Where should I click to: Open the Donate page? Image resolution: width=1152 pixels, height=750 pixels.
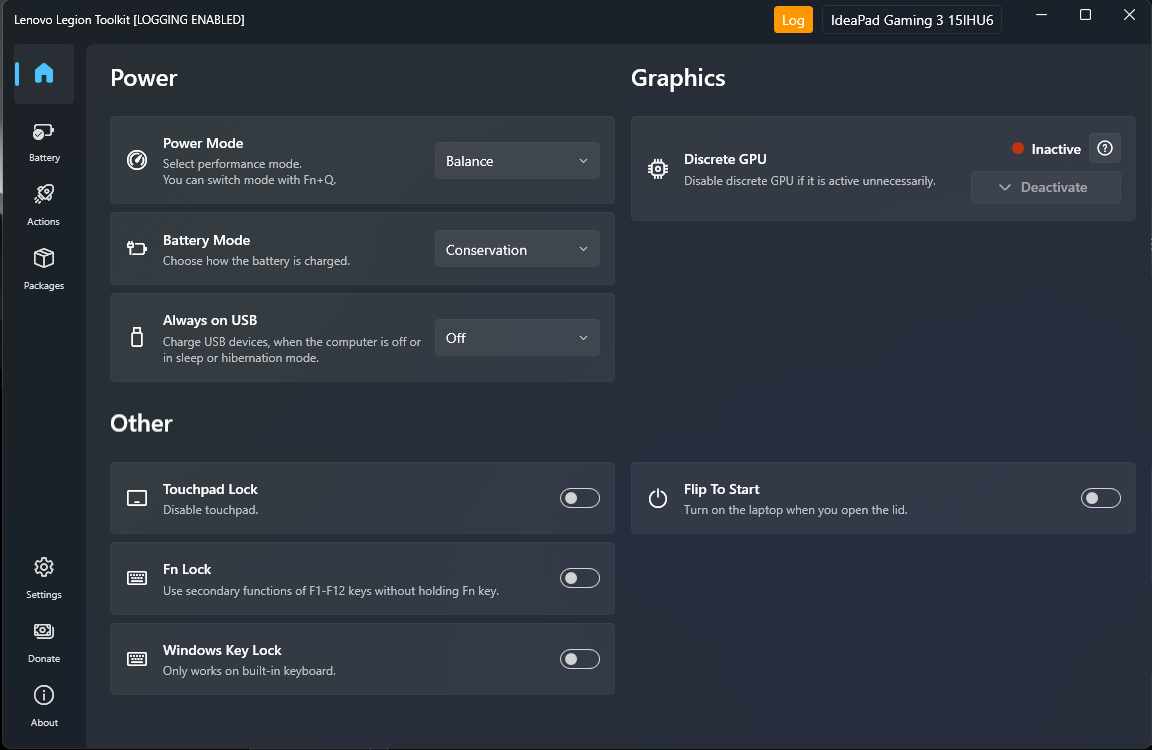coord(44,643)
